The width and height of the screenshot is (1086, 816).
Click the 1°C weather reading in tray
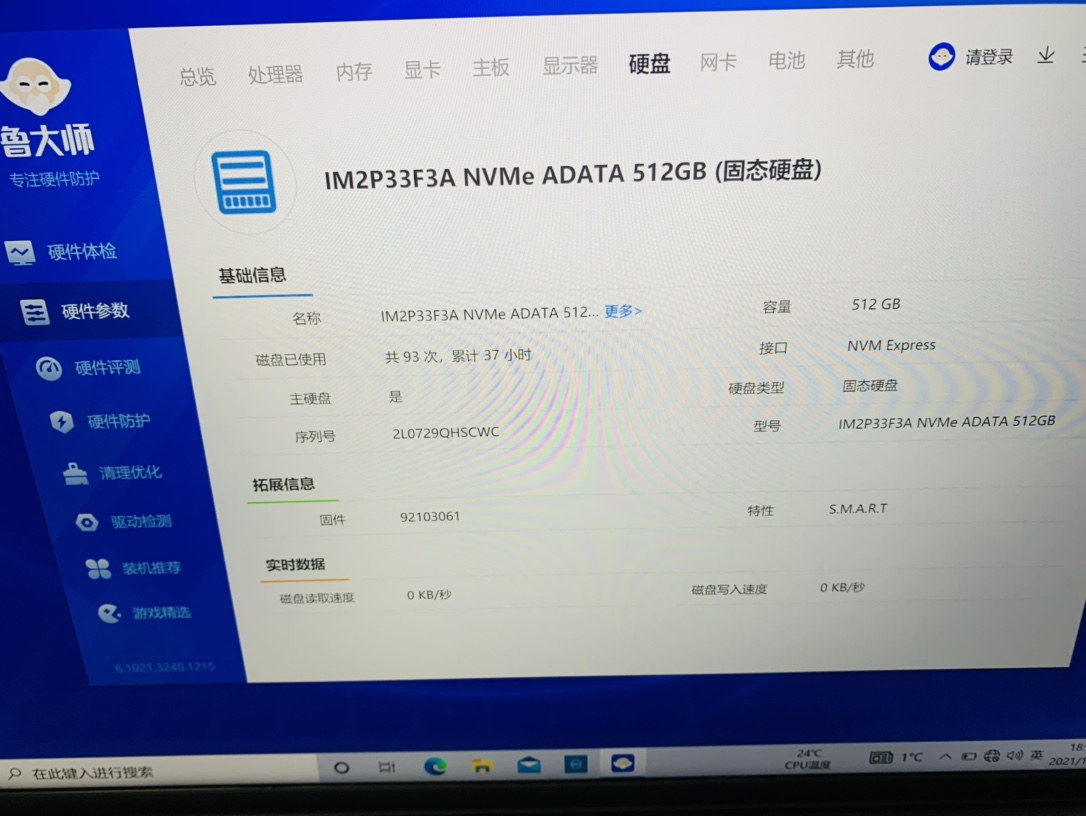click(x=912, y=757)
